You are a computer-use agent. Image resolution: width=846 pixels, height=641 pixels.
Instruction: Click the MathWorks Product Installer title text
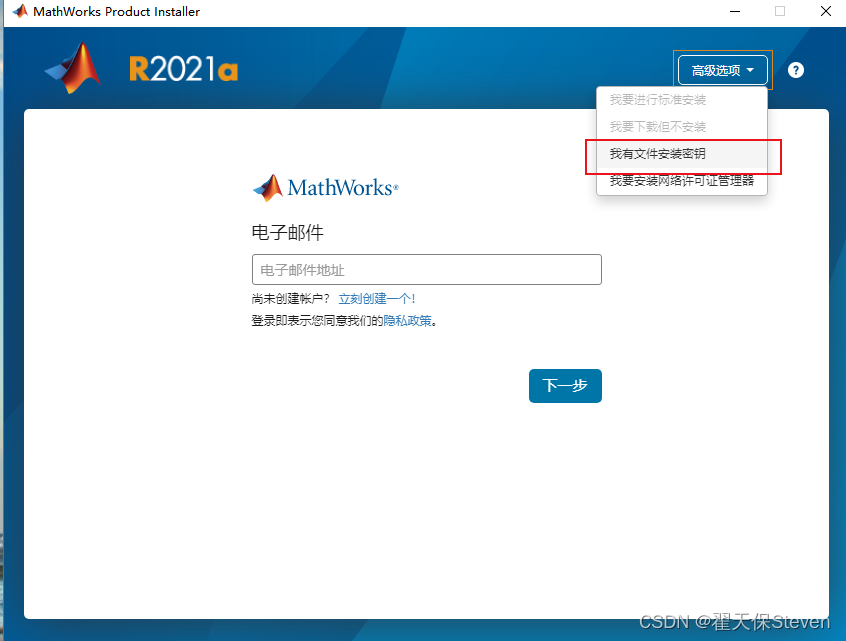pyautogui.click(x=116, y=12)
